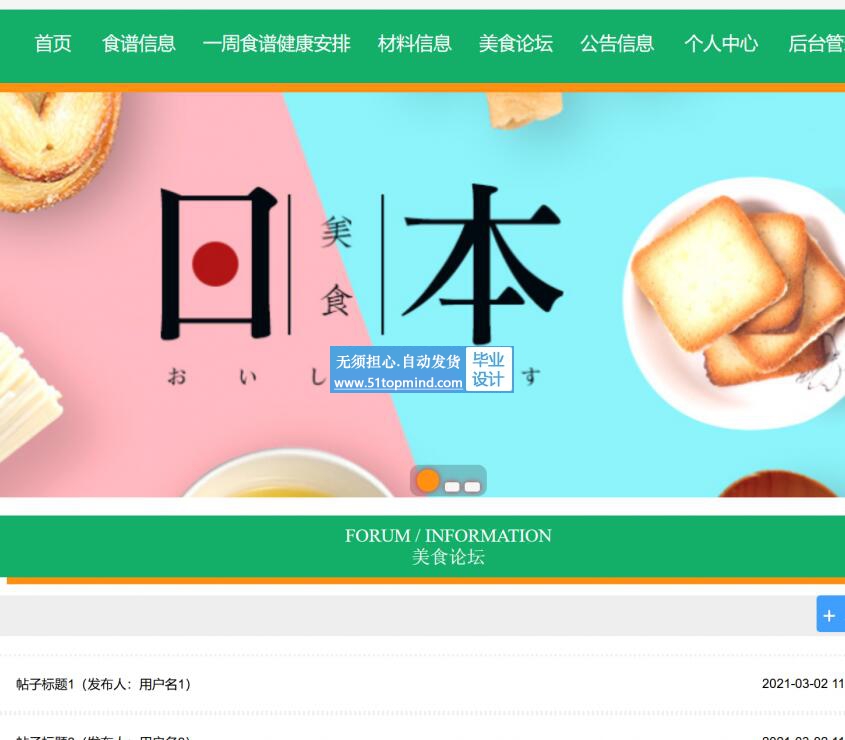Navigate to 材料信息 menu item

[414, 44]
